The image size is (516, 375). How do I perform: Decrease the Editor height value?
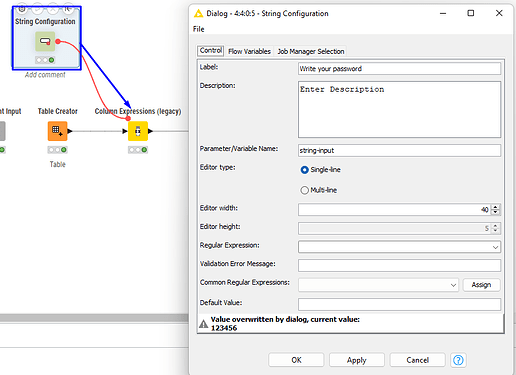(495, 231)
